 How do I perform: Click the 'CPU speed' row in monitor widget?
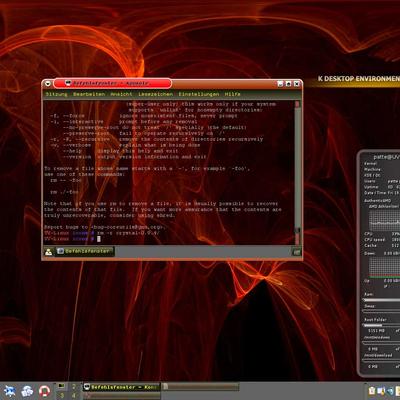382,240
